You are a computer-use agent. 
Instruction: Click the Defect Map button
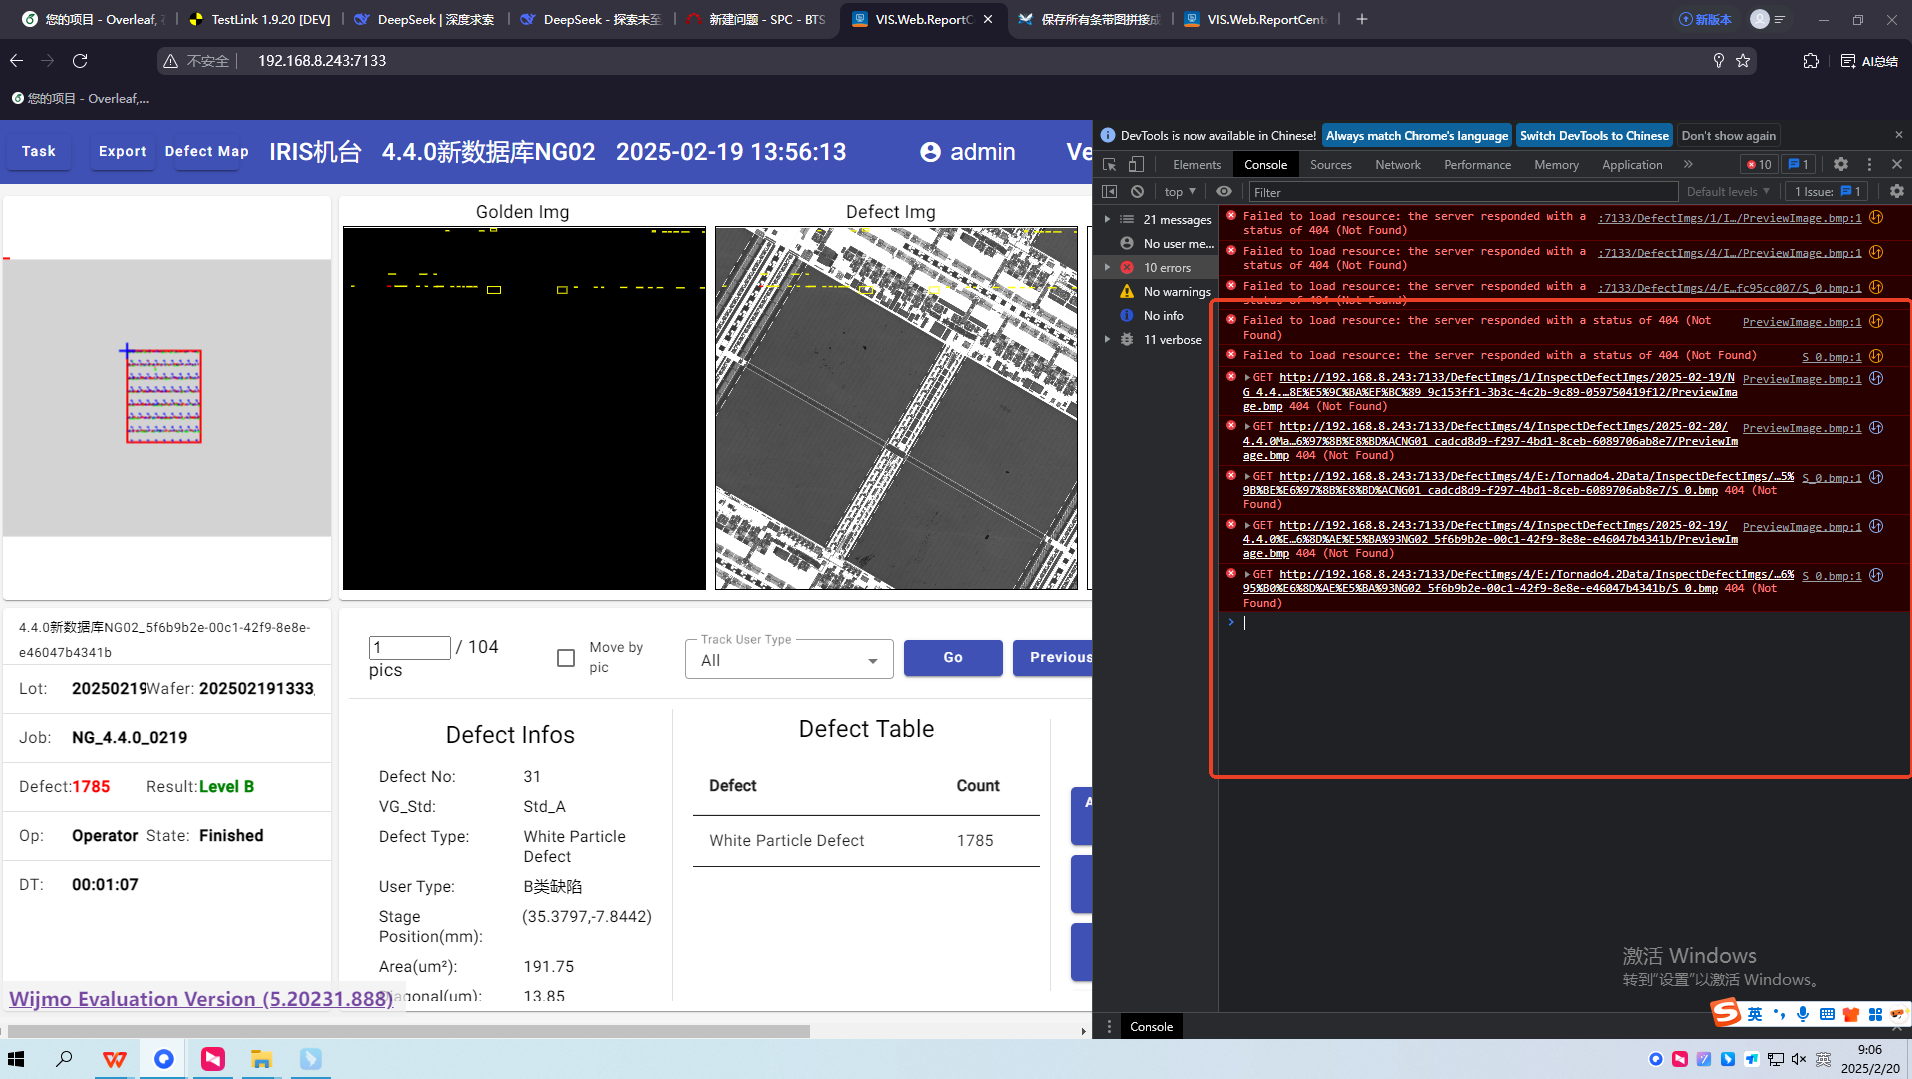(206, 151)
